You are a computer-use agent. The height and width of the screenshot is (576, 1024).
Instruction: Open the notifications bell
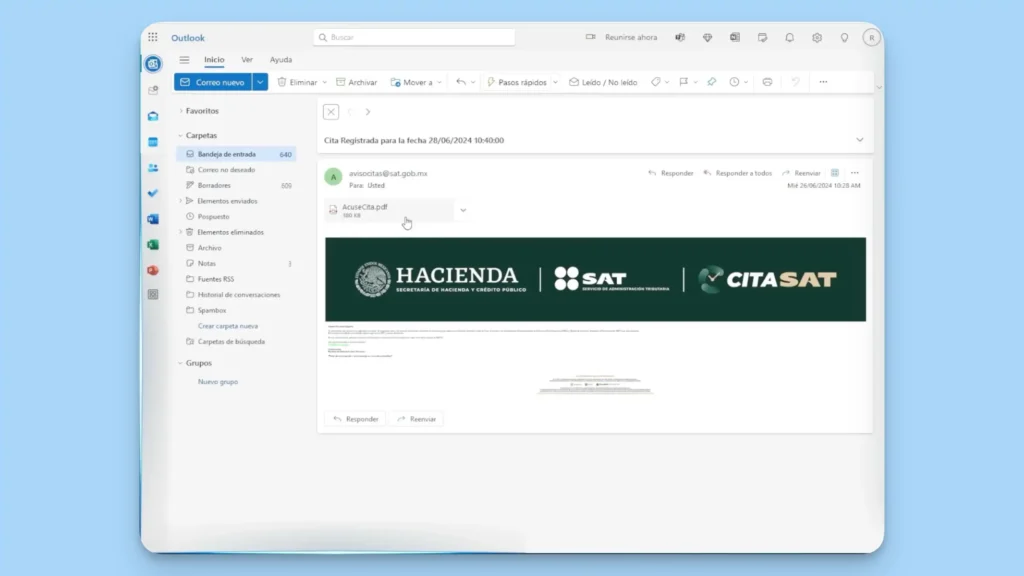click(x=790, y=37)
